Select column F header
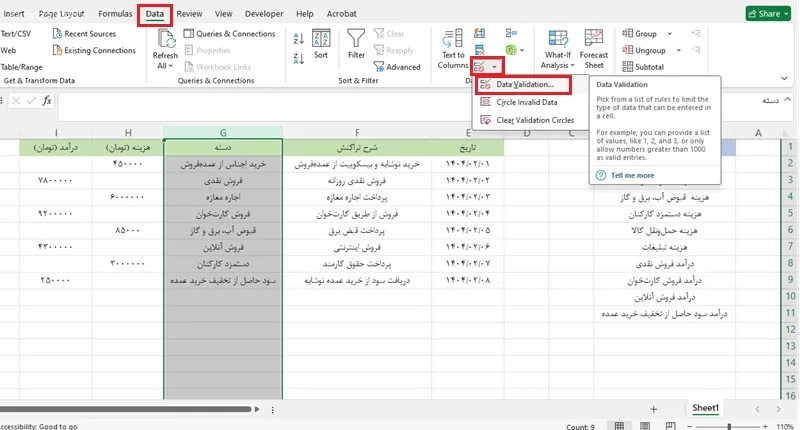This screenshot has width=800, height=430. point(357,133)
